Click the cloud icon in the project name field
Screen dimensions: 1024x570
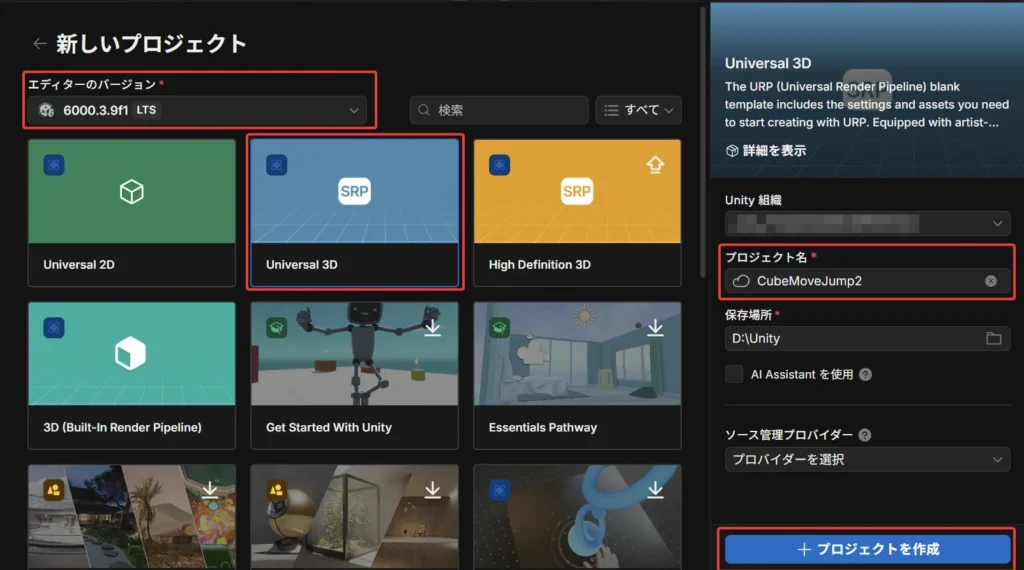741,281
